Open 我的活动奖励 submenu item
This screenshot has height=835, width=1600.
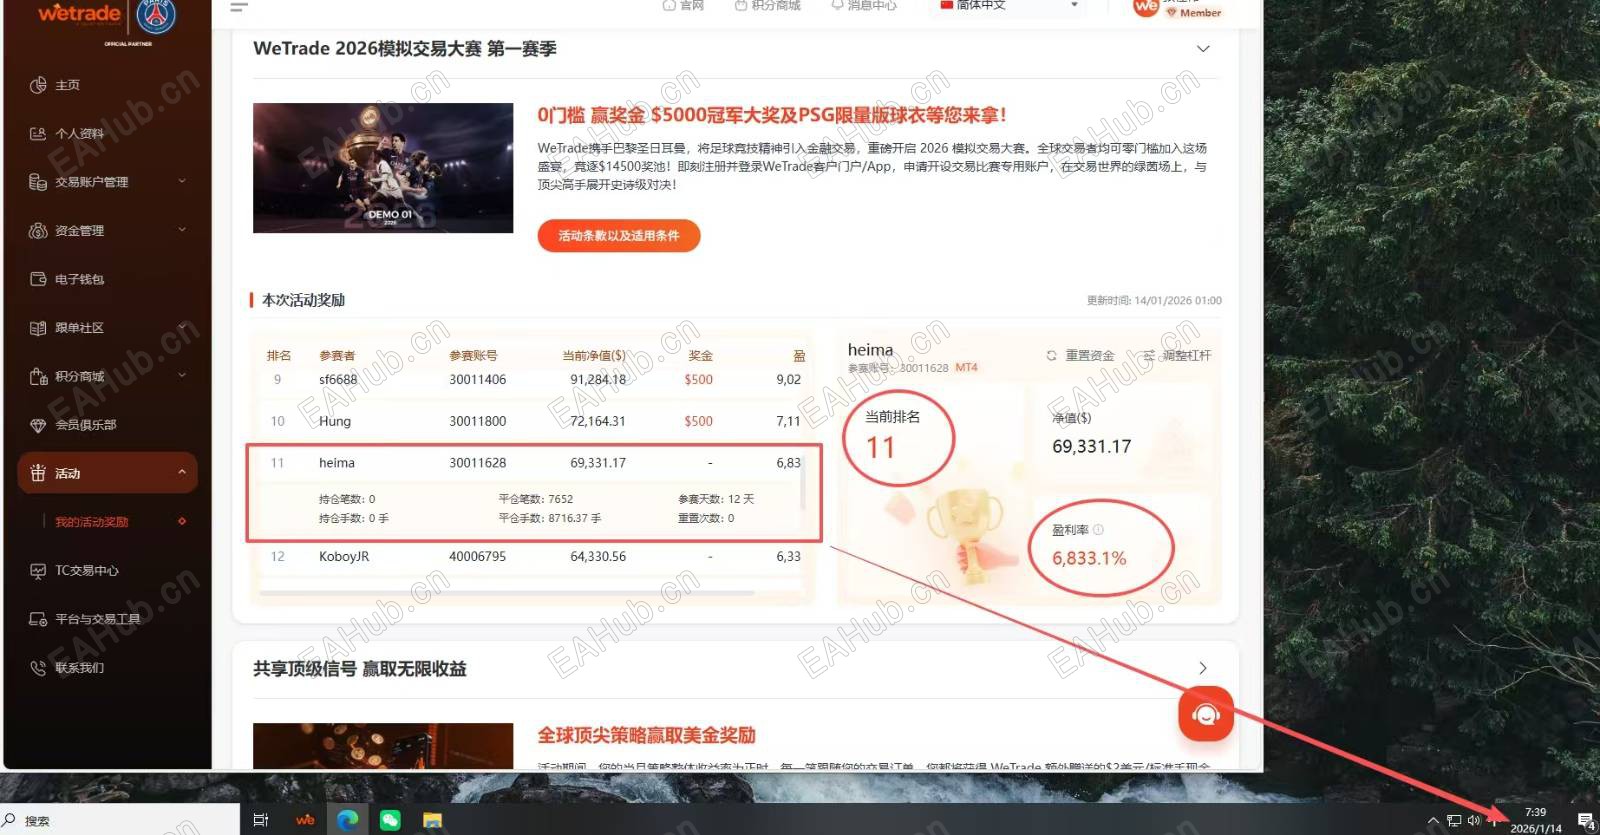92,522
